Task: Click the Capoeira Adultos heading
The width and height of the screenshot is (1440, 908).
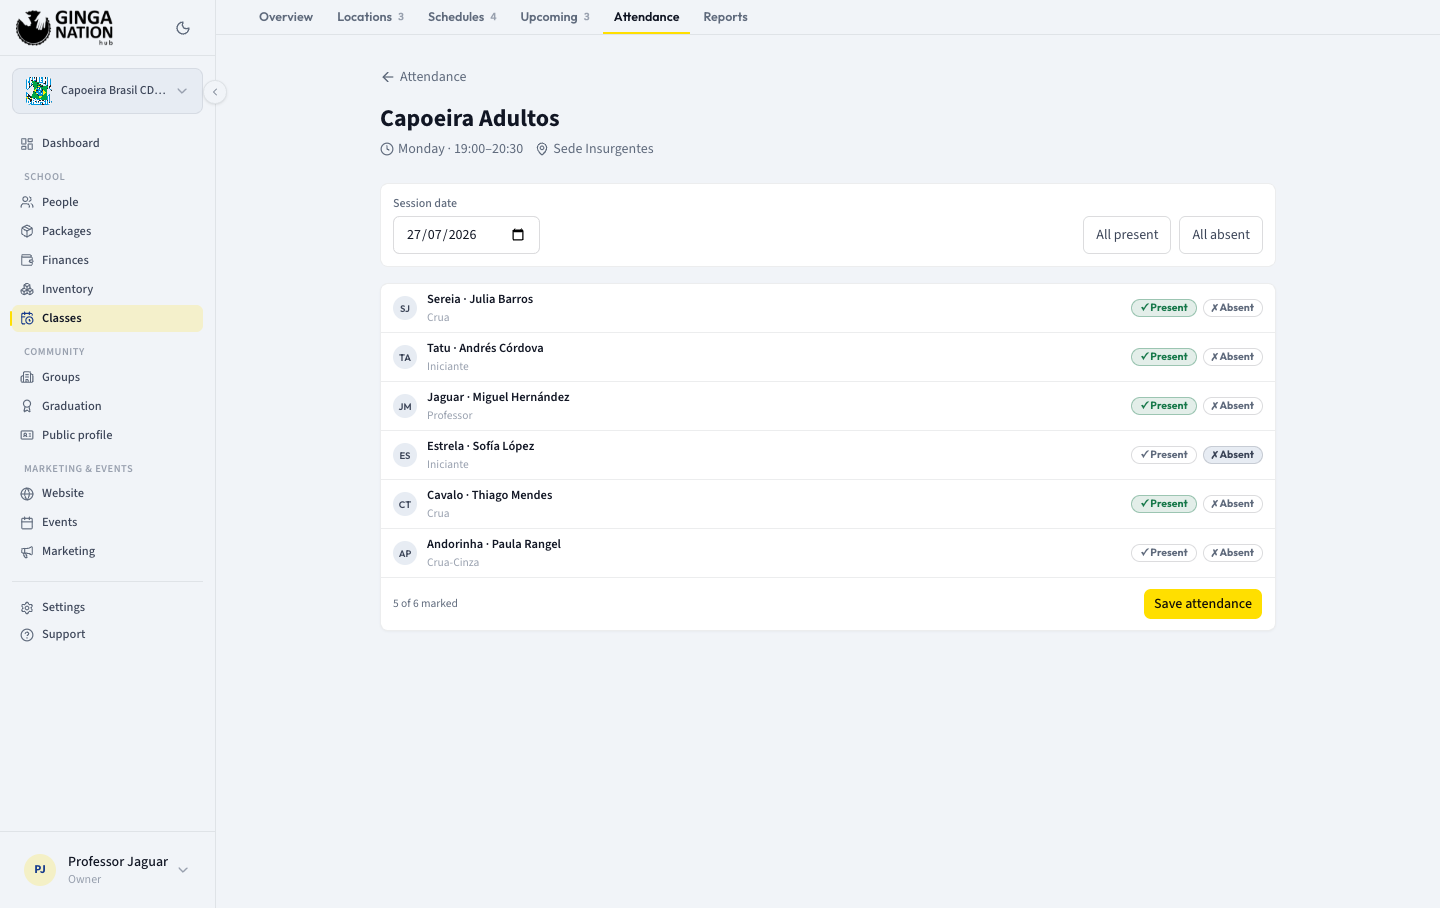Action: [470, 118]
